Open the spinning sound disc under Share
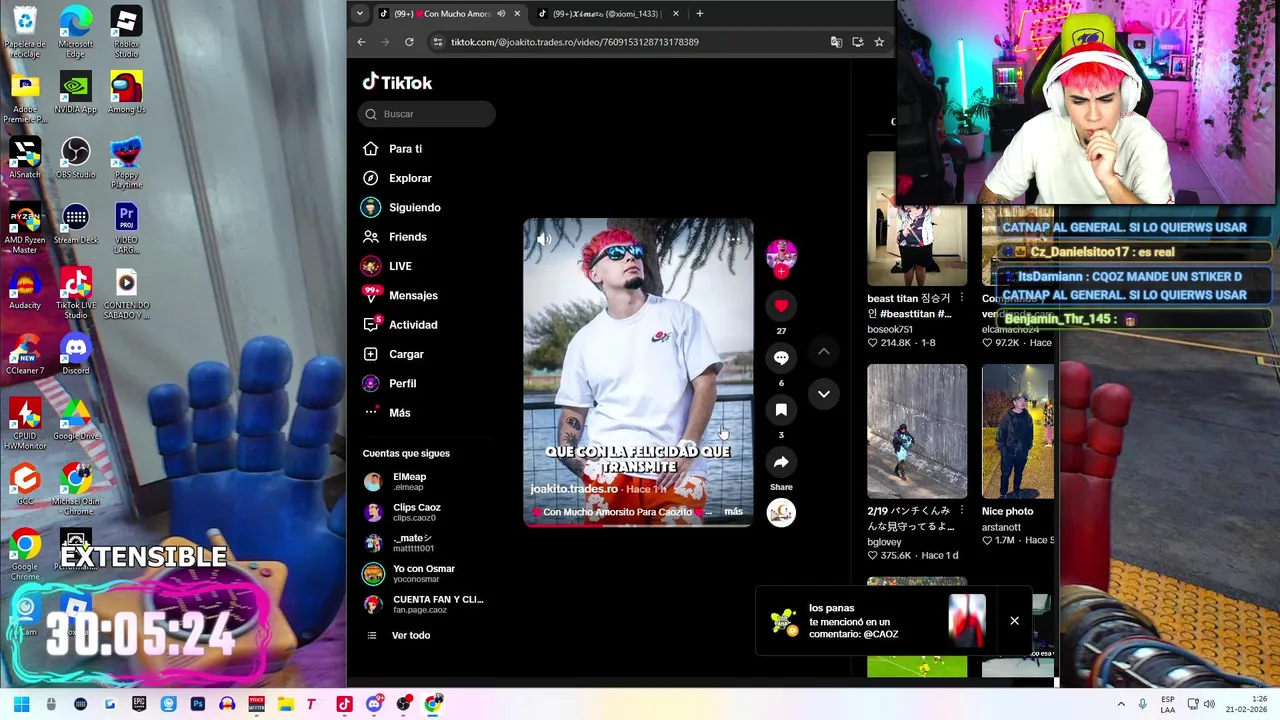The width and height of the screenshot is (1280, 720). 781,512
